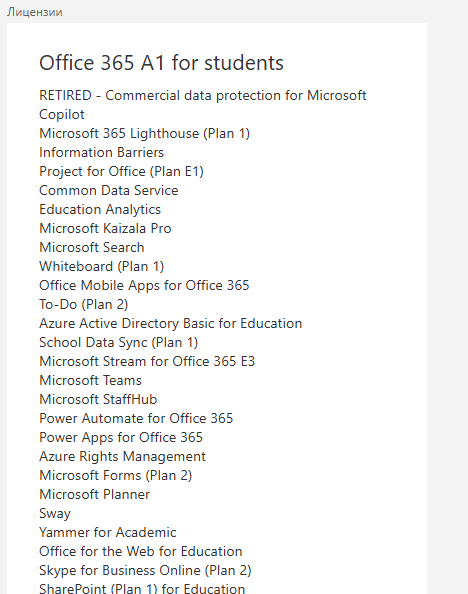Click the Microsoft Teams entry
This screenshot has height=594, width=468.
(91, 380)
